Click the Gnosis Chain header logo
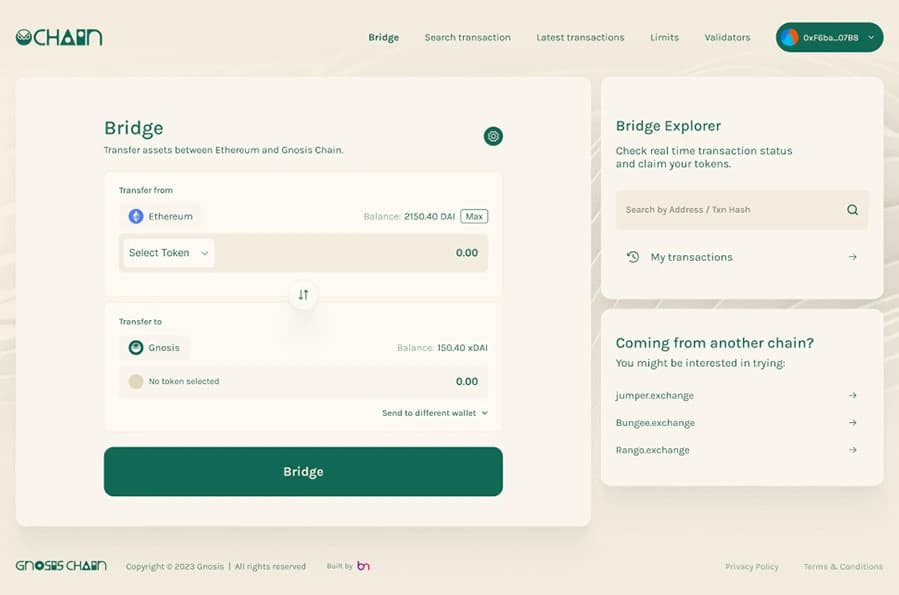This screenshot has width=899, height=595. [x=59, y=38]
